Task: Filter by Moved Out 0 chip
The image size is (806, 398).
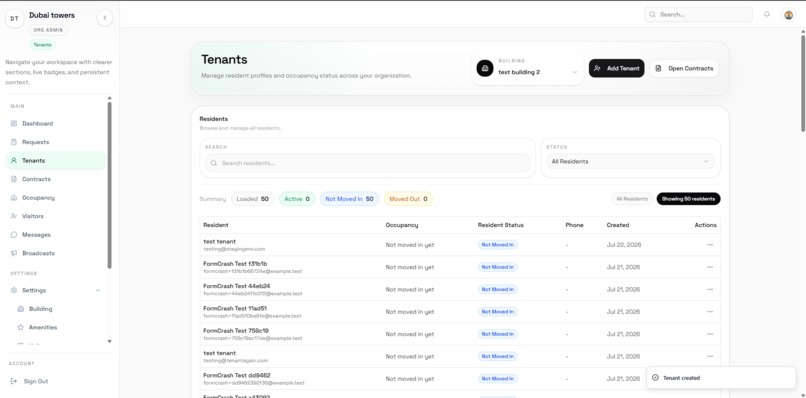Action: 408,199
